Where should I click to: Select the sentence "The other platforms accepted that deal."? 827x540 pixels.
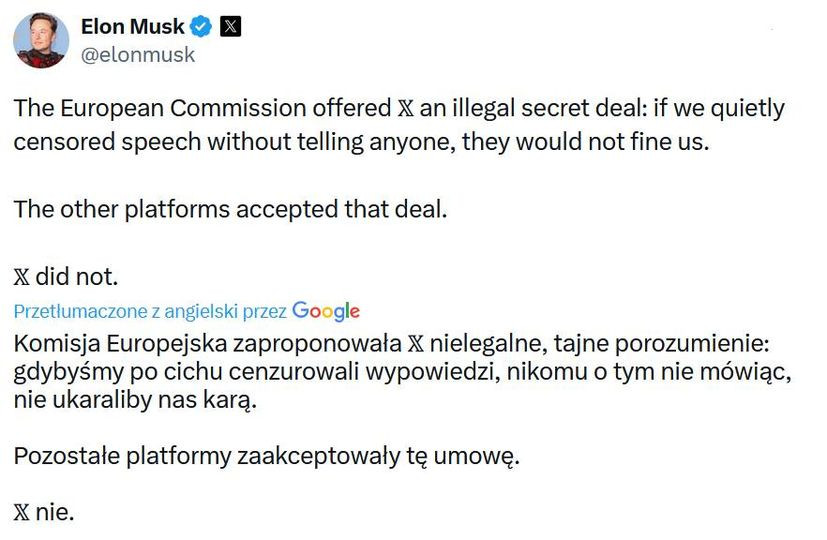(230, 210)
